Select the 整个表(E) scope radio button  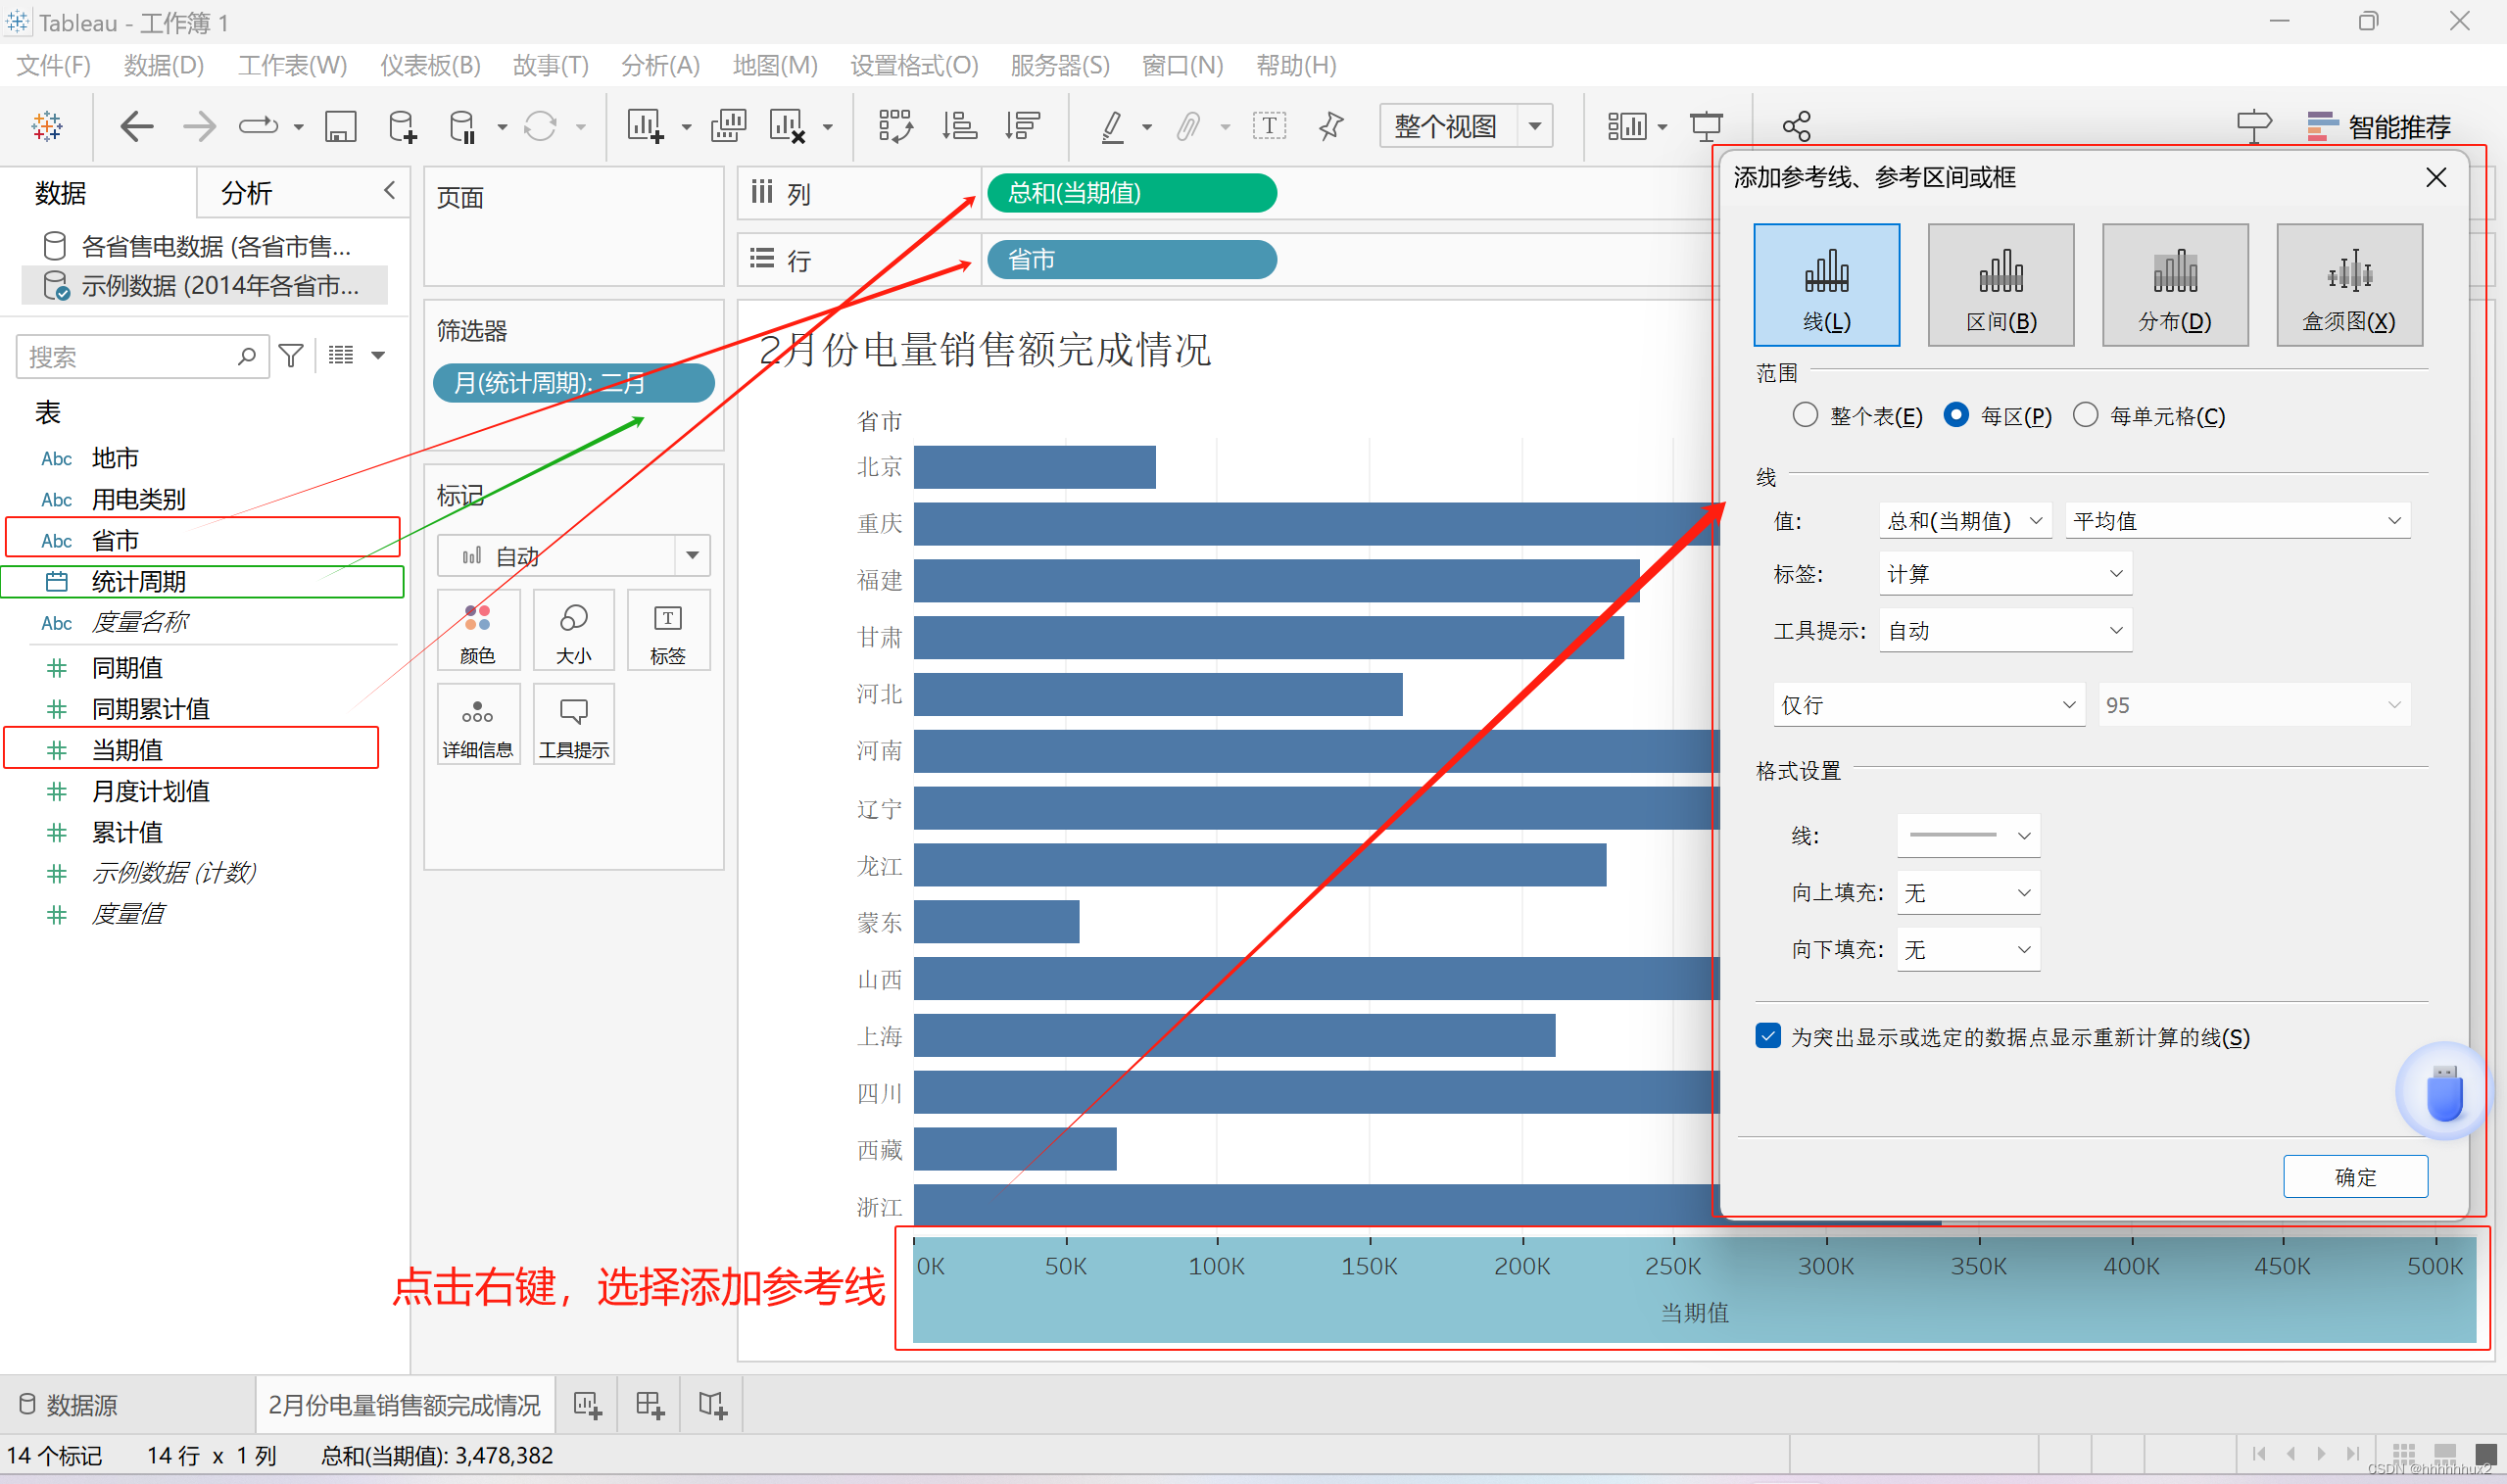tap(1804, 415)
